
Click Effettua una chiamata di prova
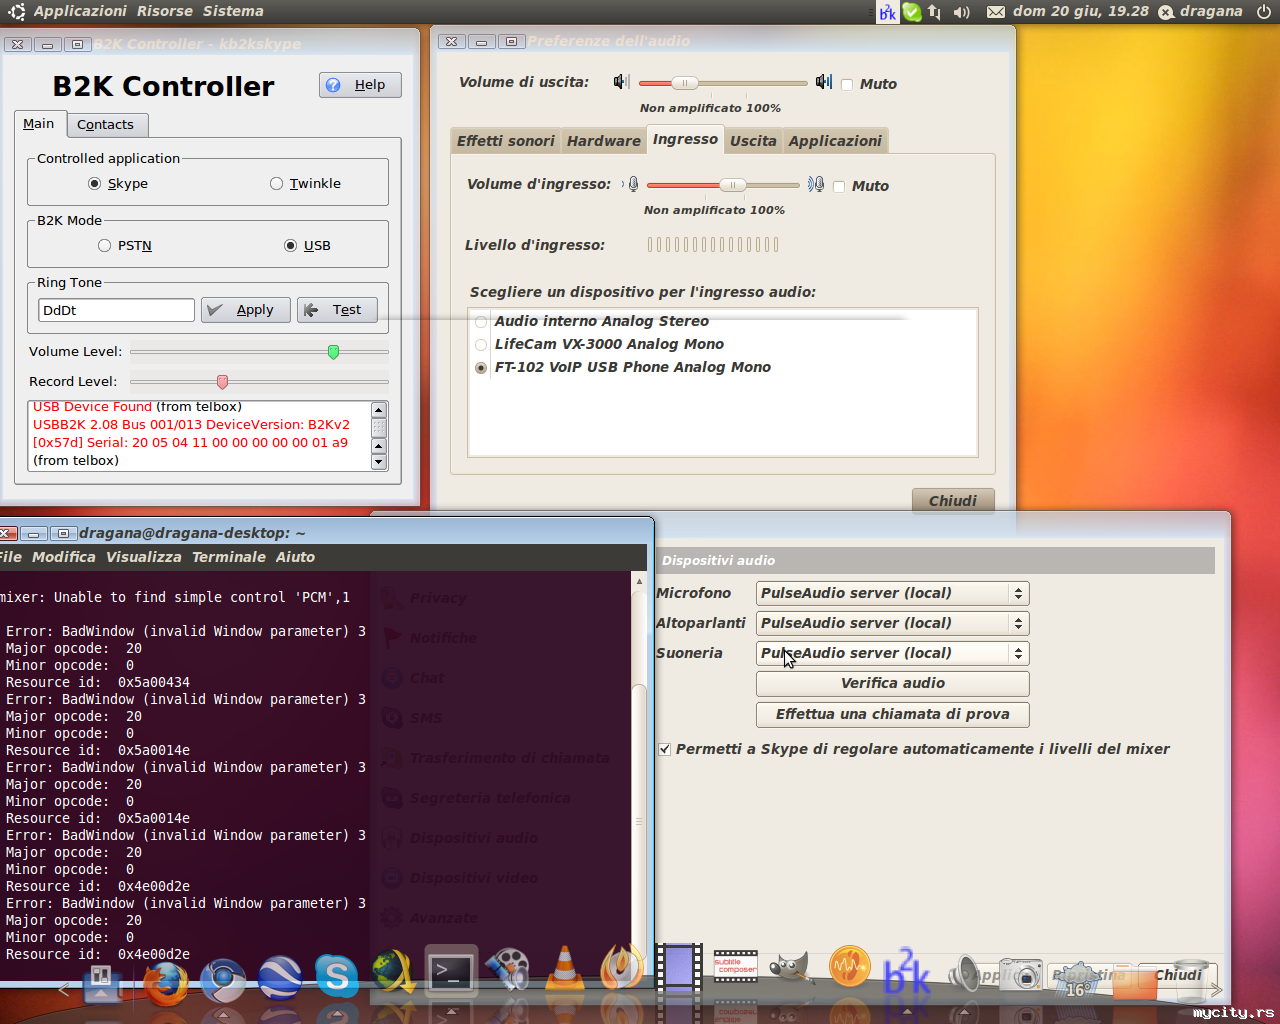click(x=893, y=715)
